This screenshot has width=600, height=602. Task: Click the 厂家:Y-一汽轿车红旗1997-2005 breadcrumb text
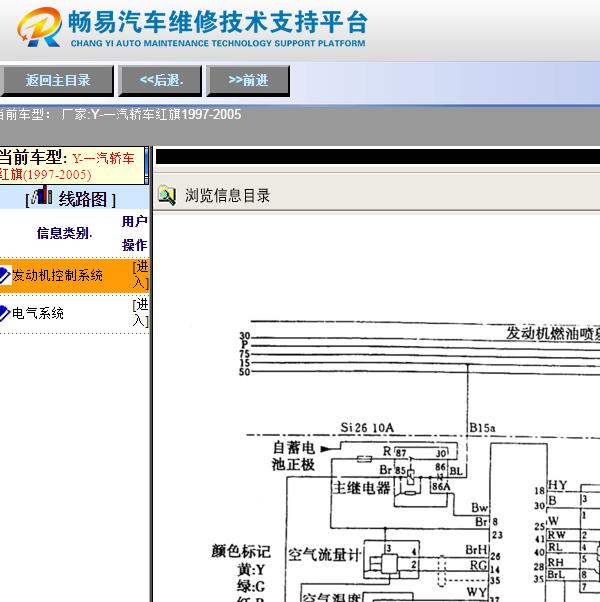pos(151,114)
